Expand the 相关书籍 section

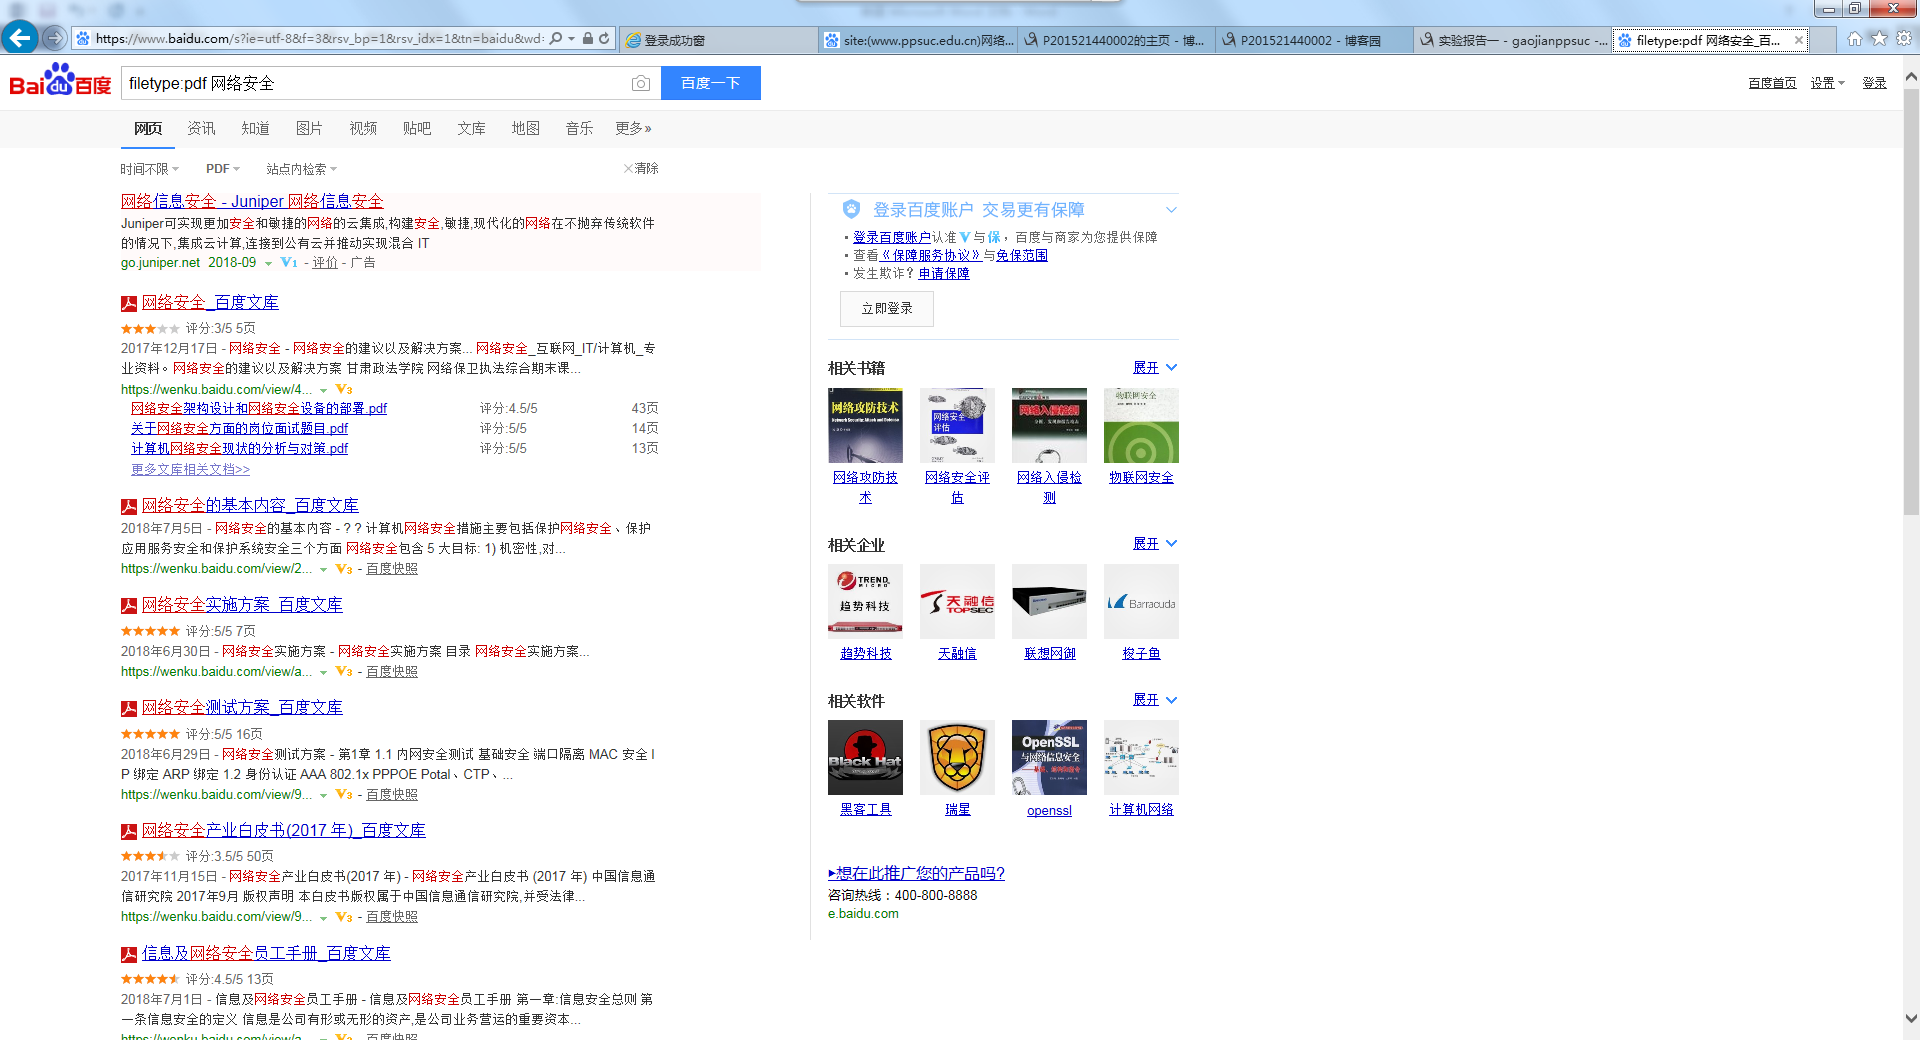pyautogui.click(x=1154, y=368)
